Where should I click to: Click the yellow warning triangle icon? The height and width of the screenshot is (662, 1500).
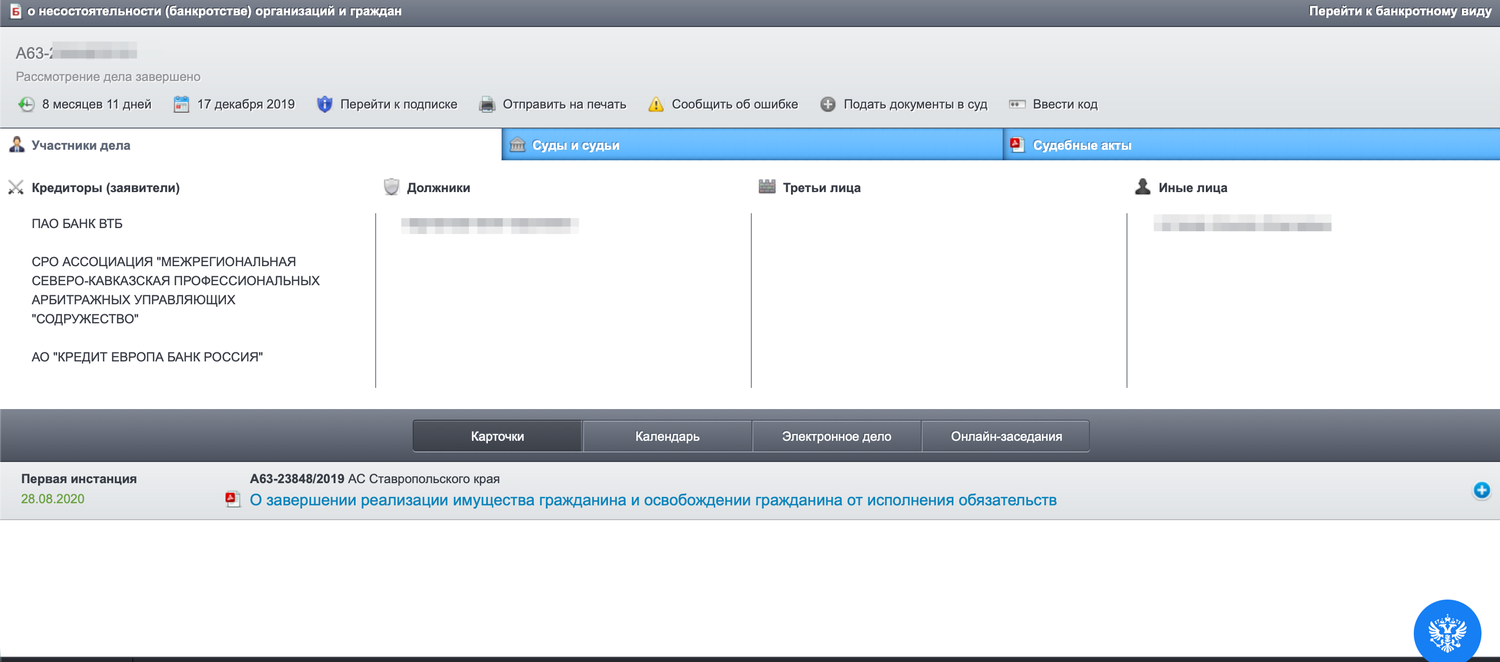point(656,104)
